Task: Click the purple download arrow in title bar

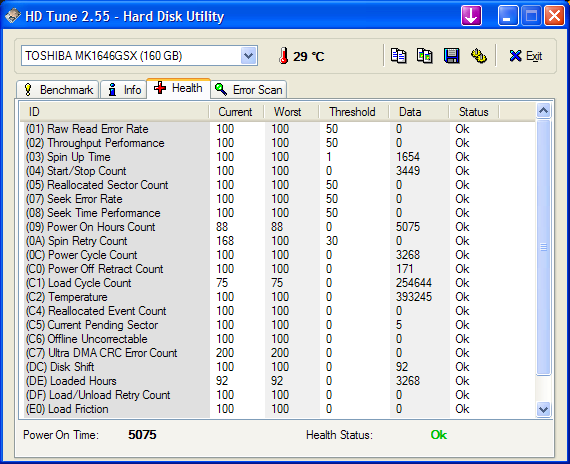Action: (x=471, y=16)
